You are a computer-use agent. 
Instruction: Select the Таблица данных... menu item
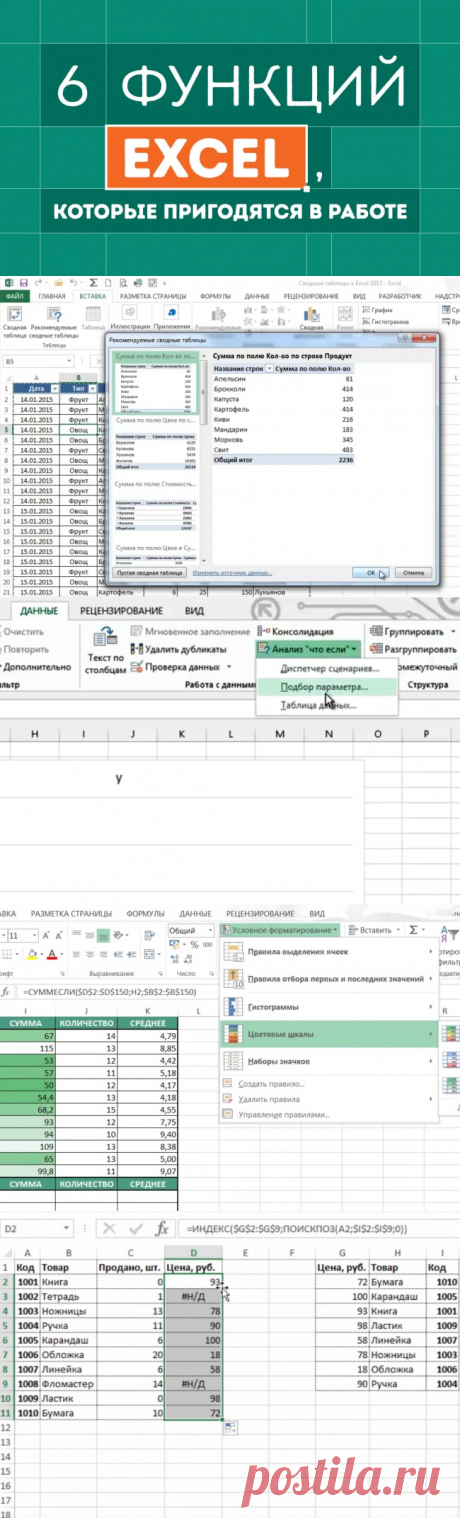(x=325, y=706)
